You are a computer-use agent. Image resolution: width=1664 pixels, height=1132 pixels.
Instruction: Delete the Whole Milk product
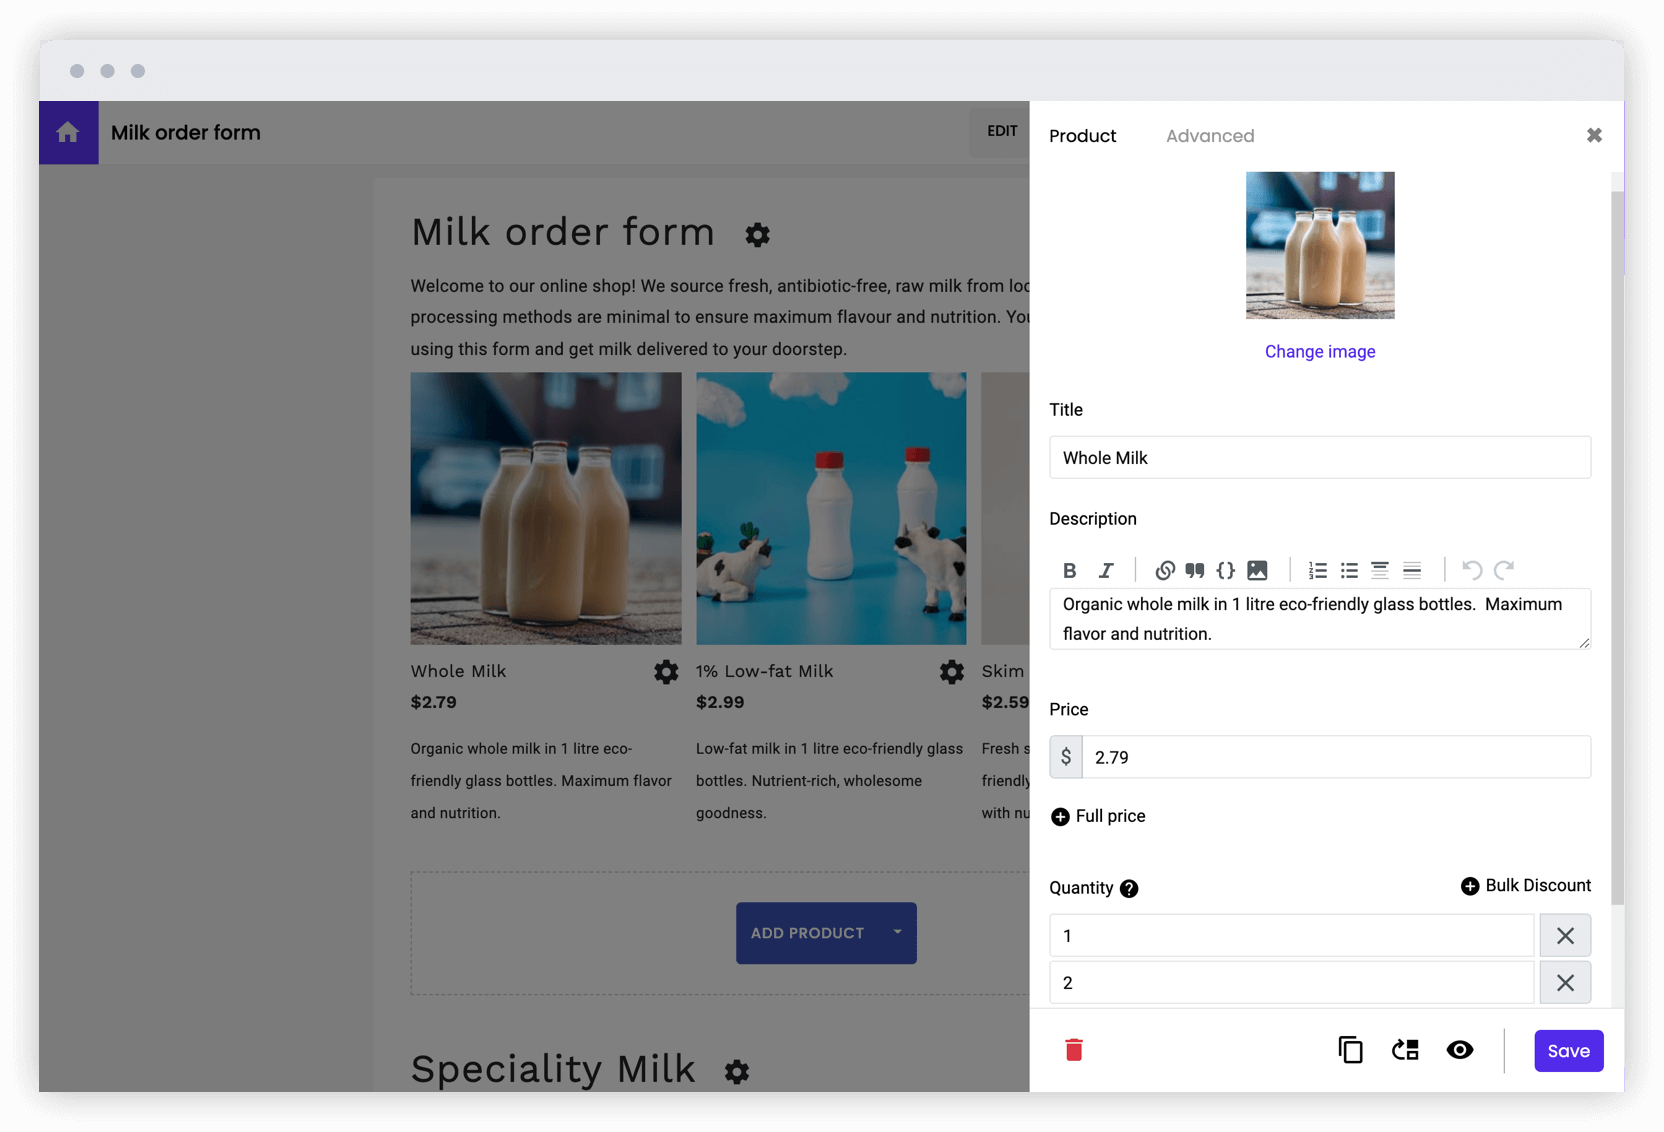[1073, 1050]
